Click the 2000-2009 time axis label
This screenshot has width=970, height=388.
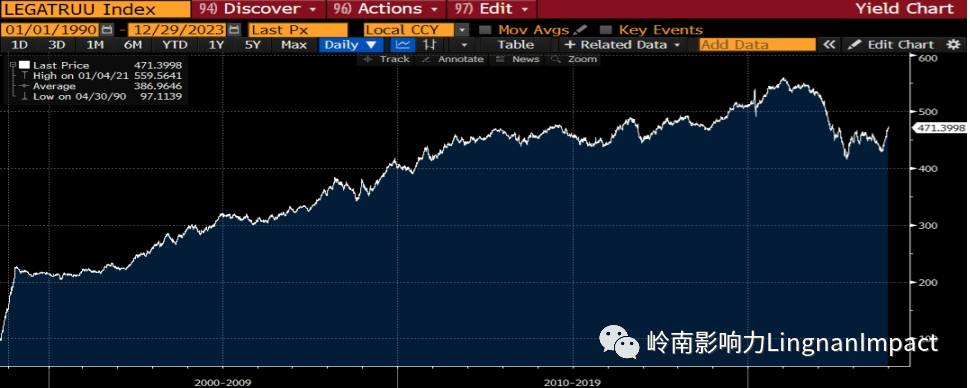223,382
